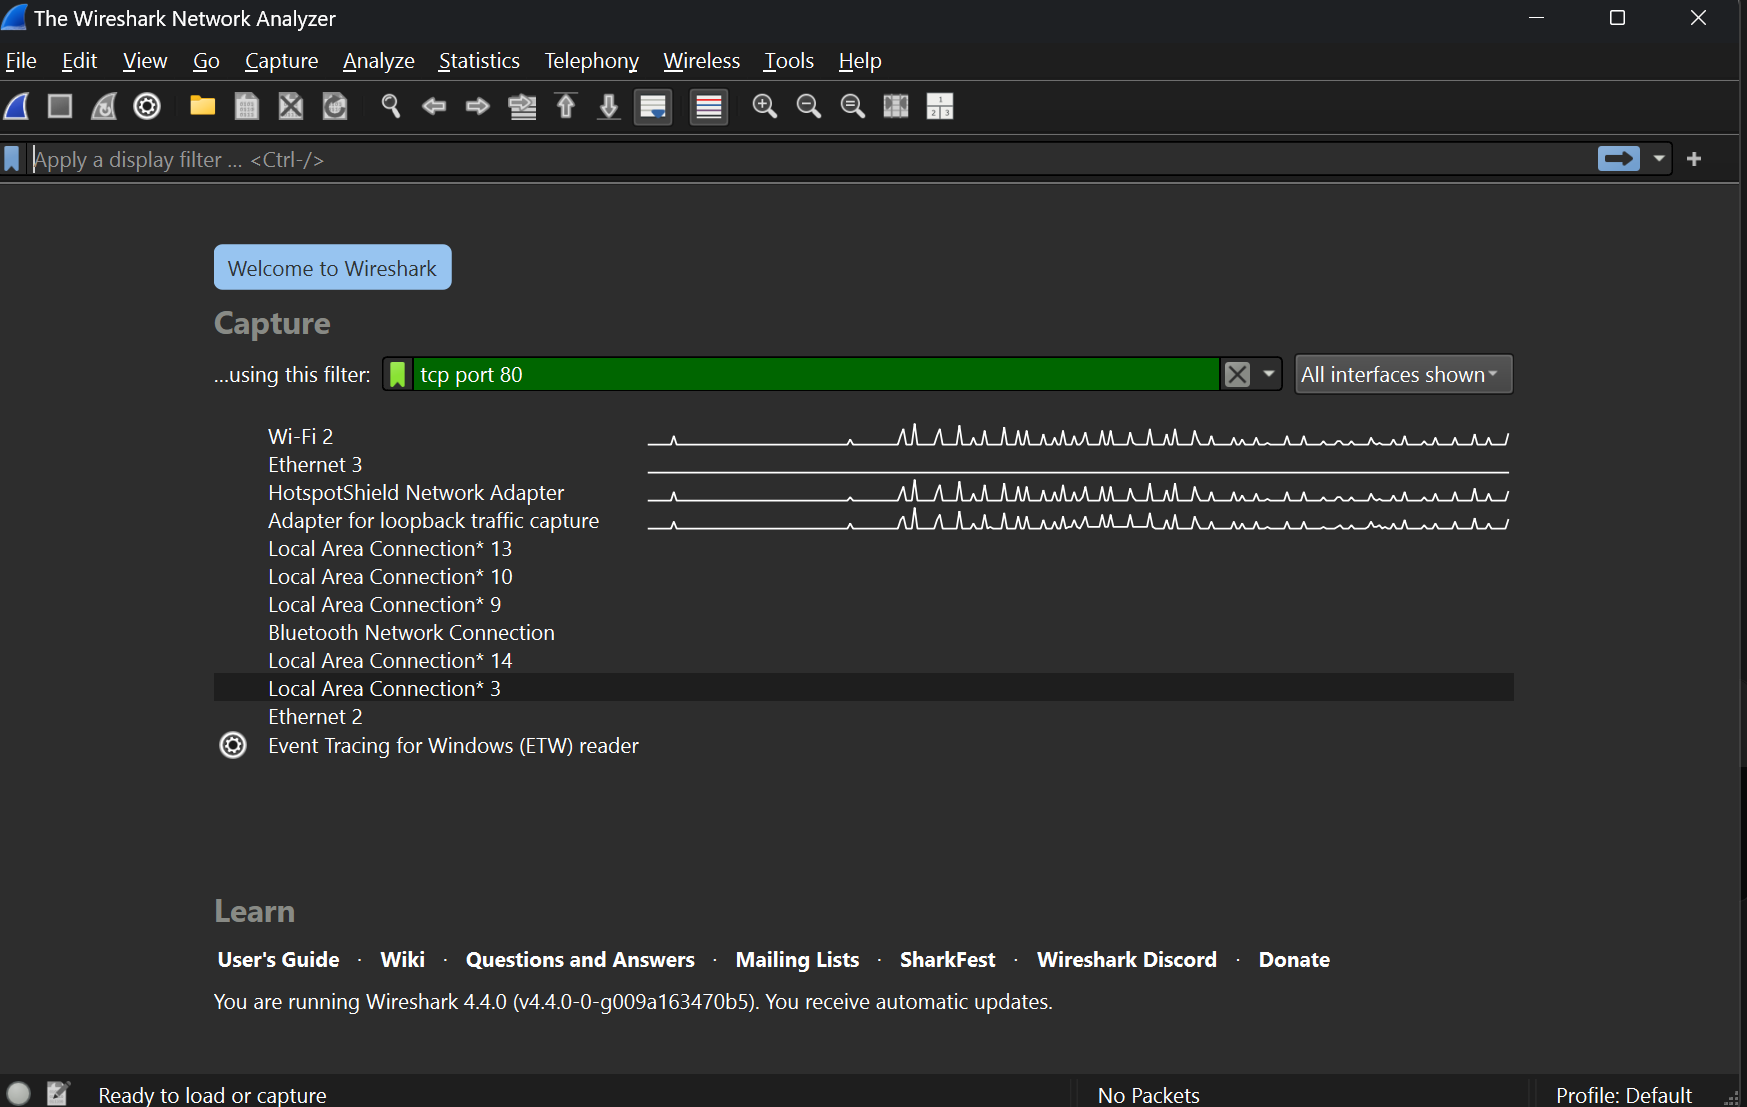Open the Tools menu

pyautogui.click(x=789, y=61)
